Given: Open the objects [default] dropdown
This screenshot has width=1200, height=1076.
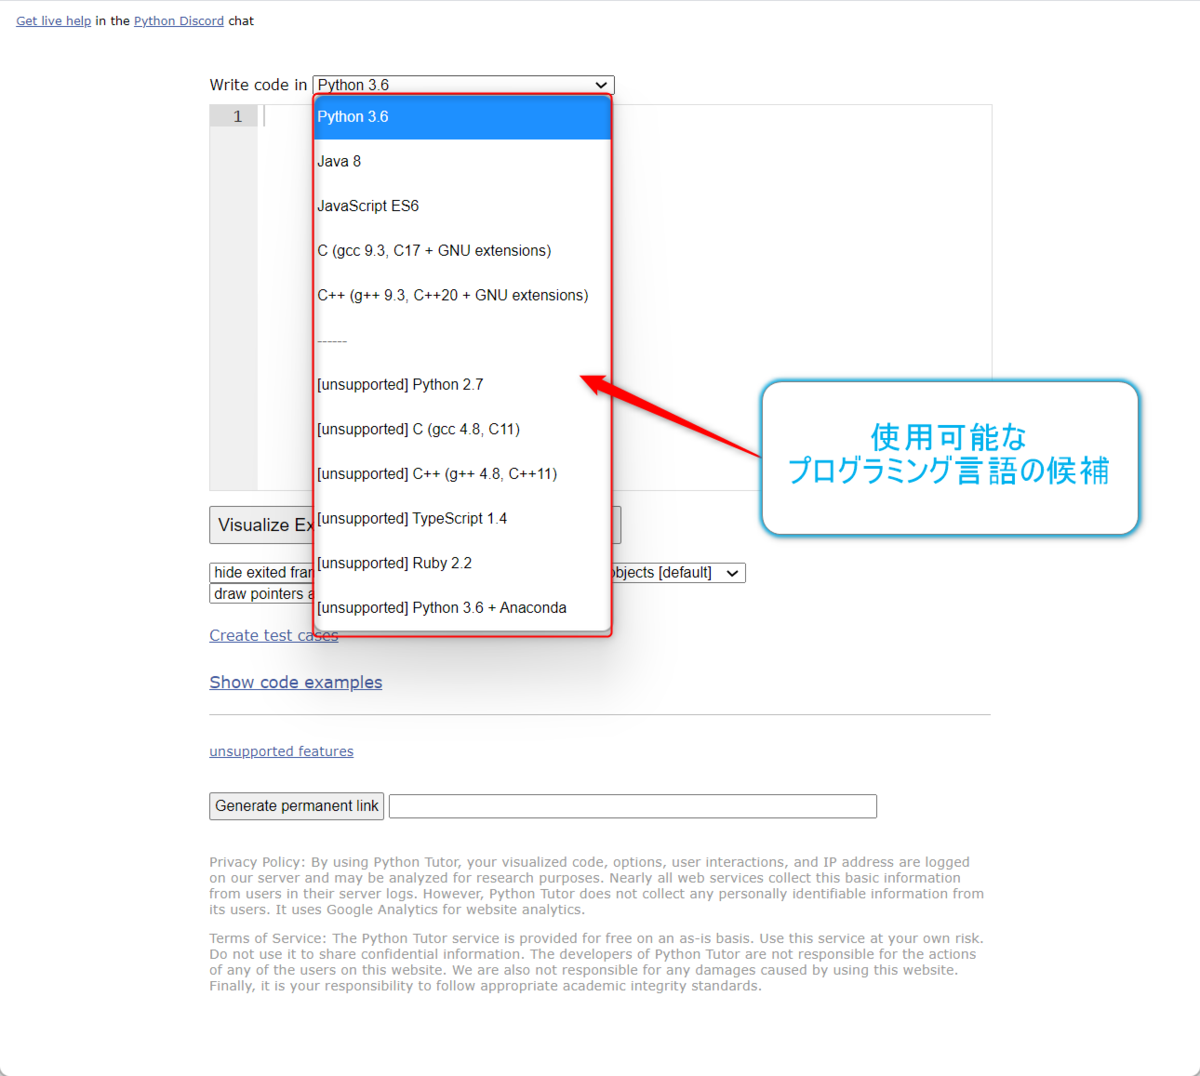Looking at the screenshot, I should [678, 573].
